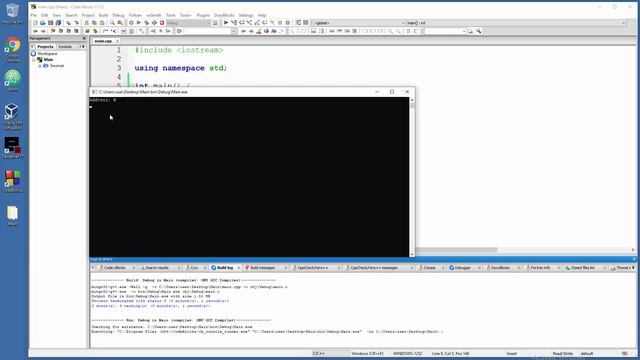Click code line 'using namespace std;'
The height and width of the screenshot is (360, 640).
180,68
